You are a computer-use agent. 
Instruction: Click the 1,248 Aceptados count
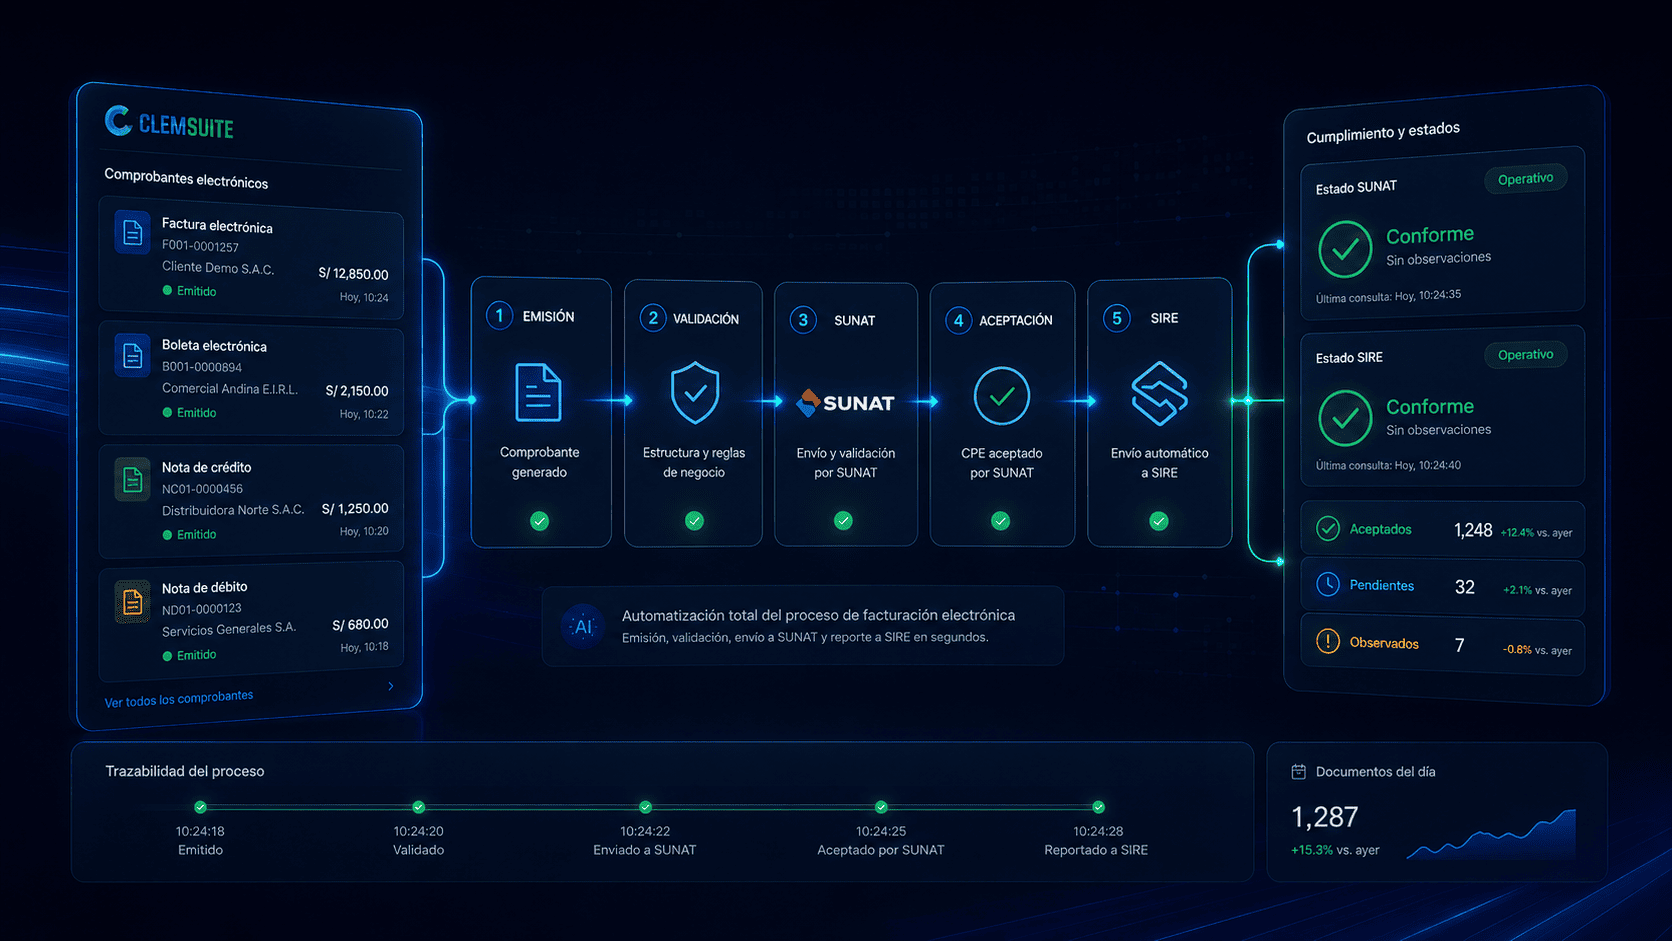click(1473, 530)
